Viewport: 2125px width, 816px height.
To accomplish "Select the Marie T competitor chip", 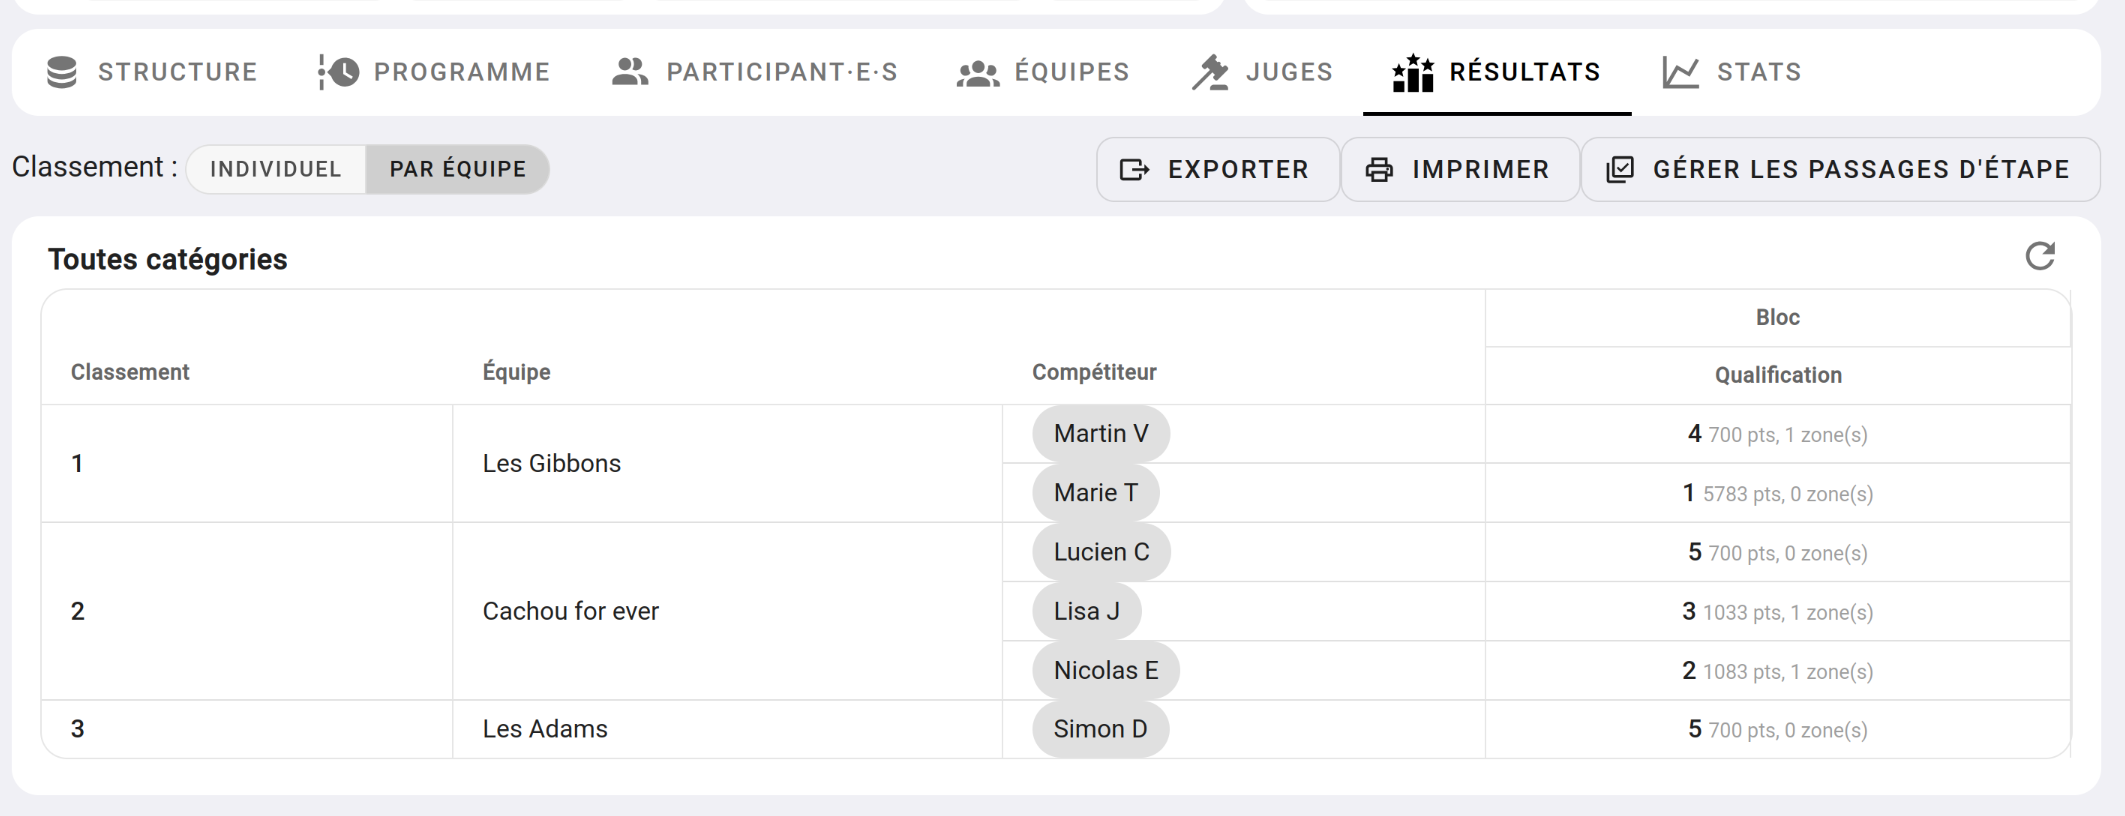I will [1095, 493].
